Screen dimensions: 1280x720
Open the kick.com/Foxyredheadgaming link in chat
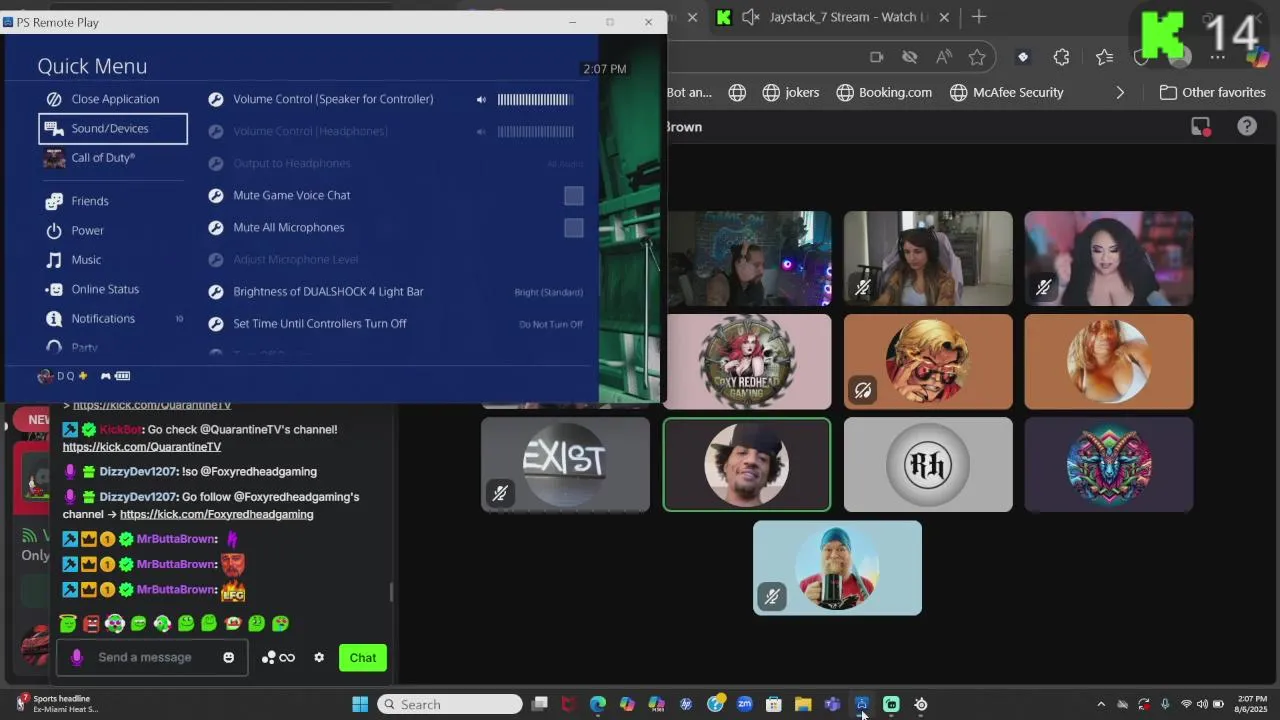216,514
